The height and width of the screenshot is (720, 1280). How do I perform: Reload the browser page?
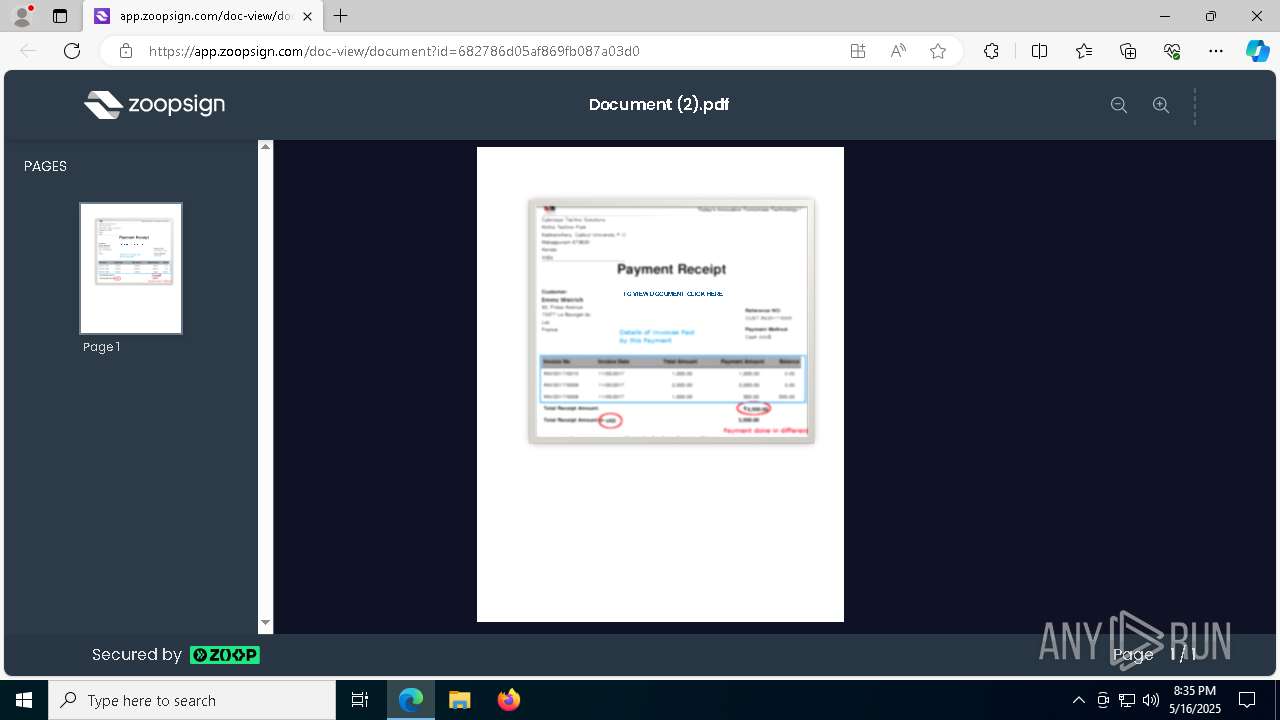click(72, 51)
